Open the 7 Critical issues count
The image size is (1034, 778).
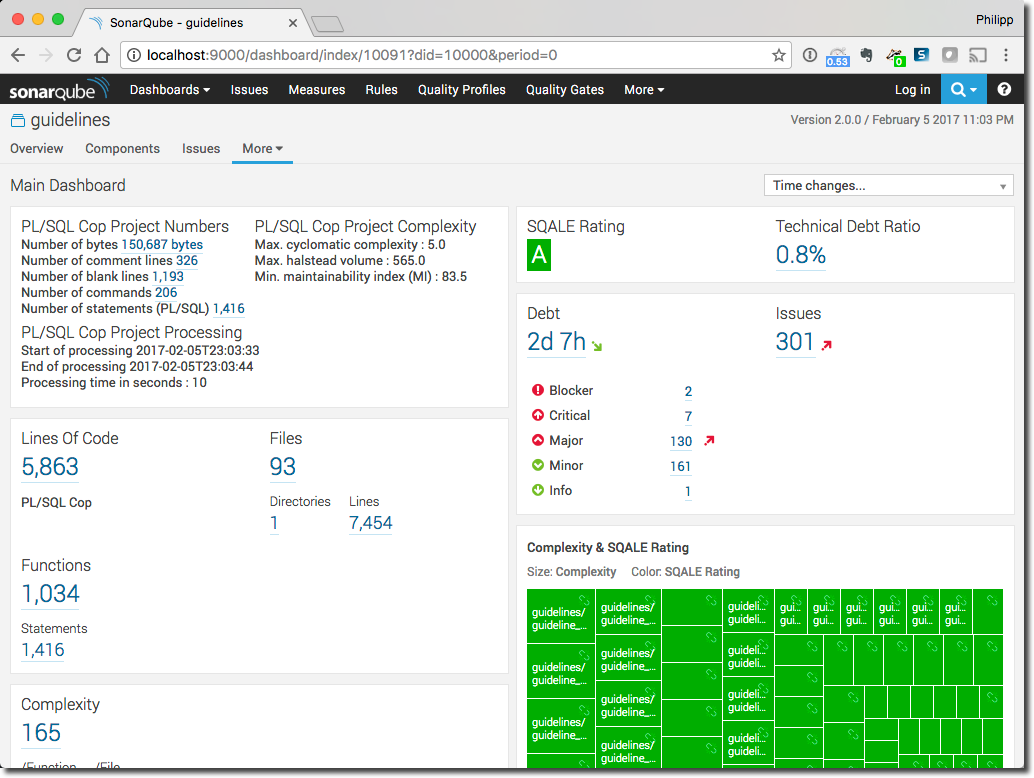[688, 417]
